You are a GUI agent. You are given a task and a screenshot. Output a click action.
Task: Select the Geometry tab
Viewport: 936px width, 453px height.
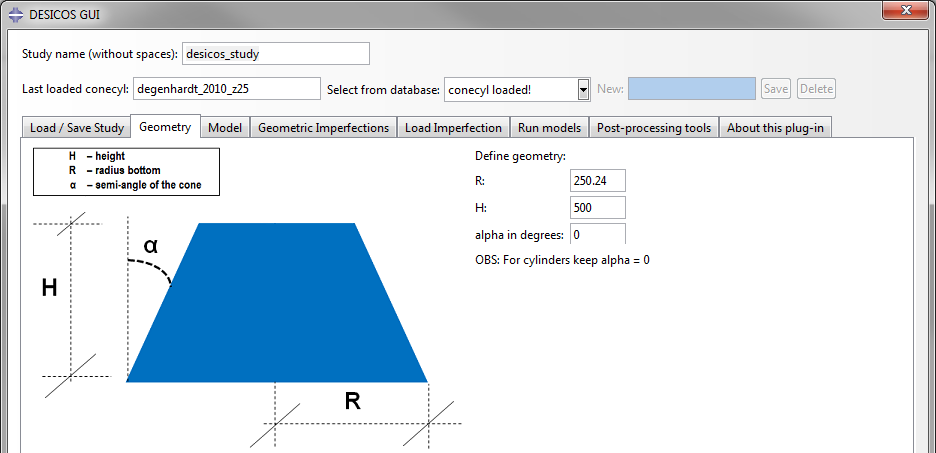[165, 127]
